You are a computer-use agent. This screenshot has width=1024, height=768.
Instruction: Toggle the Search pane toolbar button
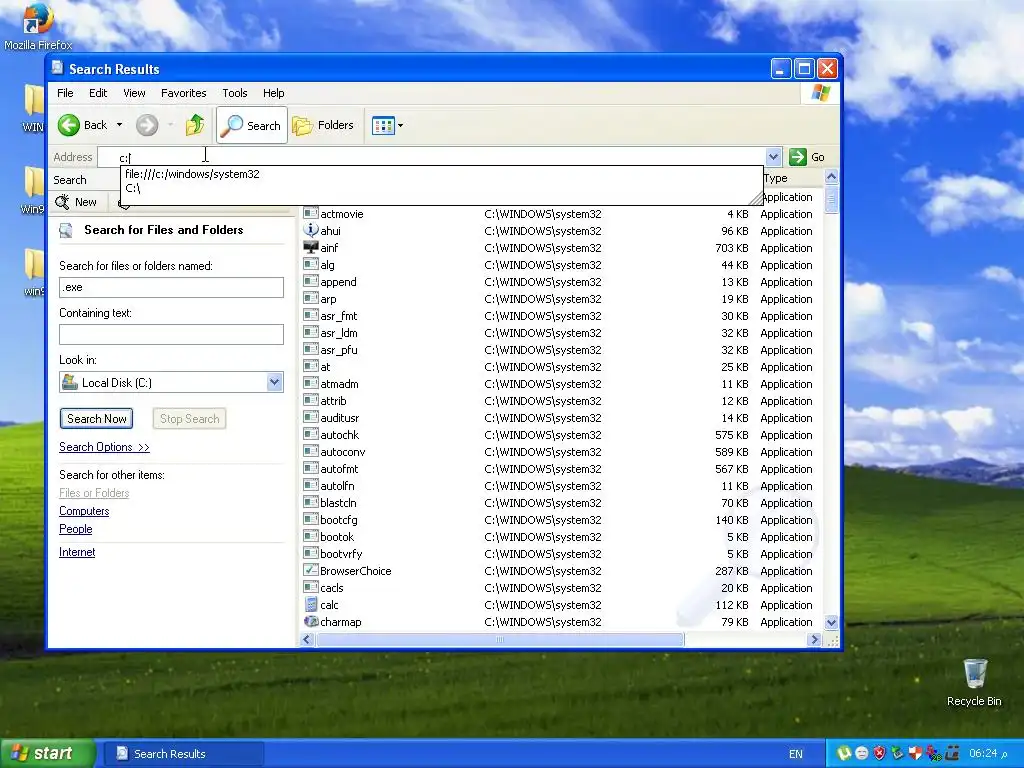click(x=251, y=125)
